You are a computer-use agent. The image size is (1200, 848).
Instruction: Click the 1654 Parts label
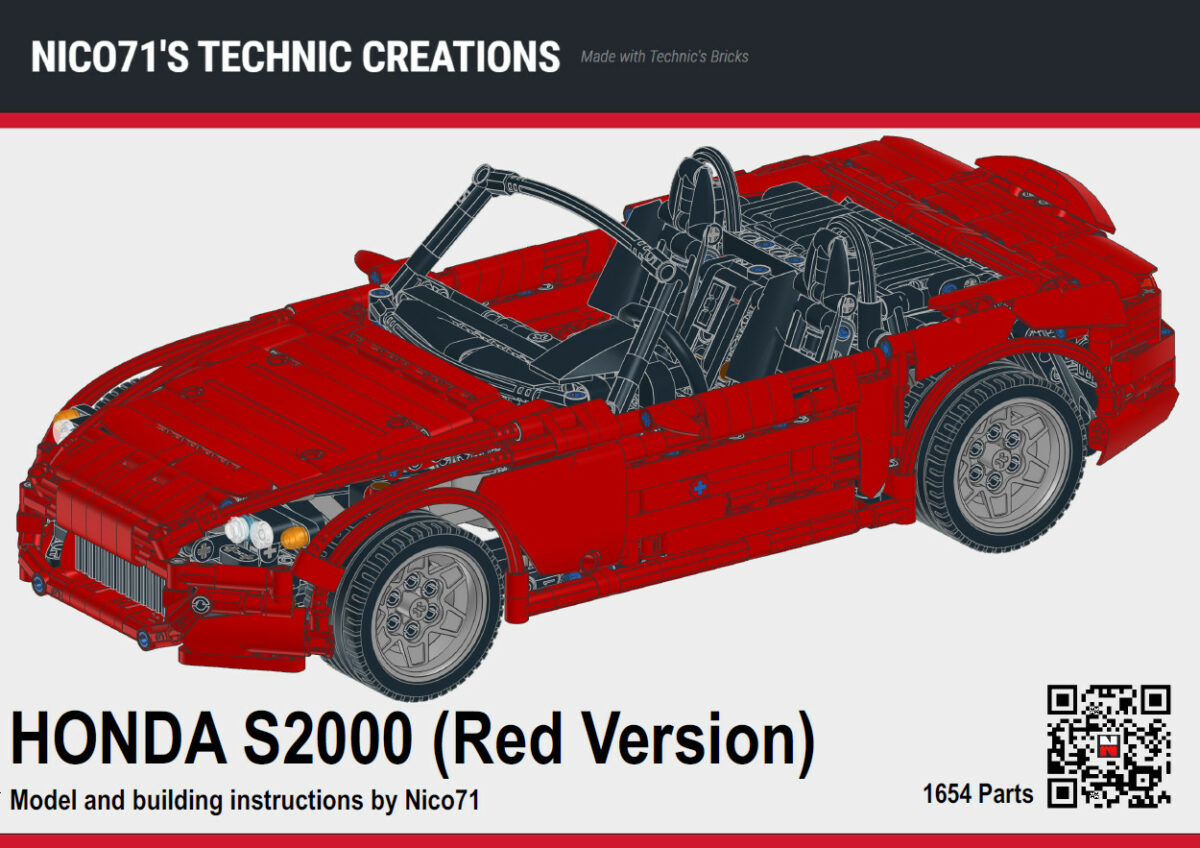(x=977, y=795)
